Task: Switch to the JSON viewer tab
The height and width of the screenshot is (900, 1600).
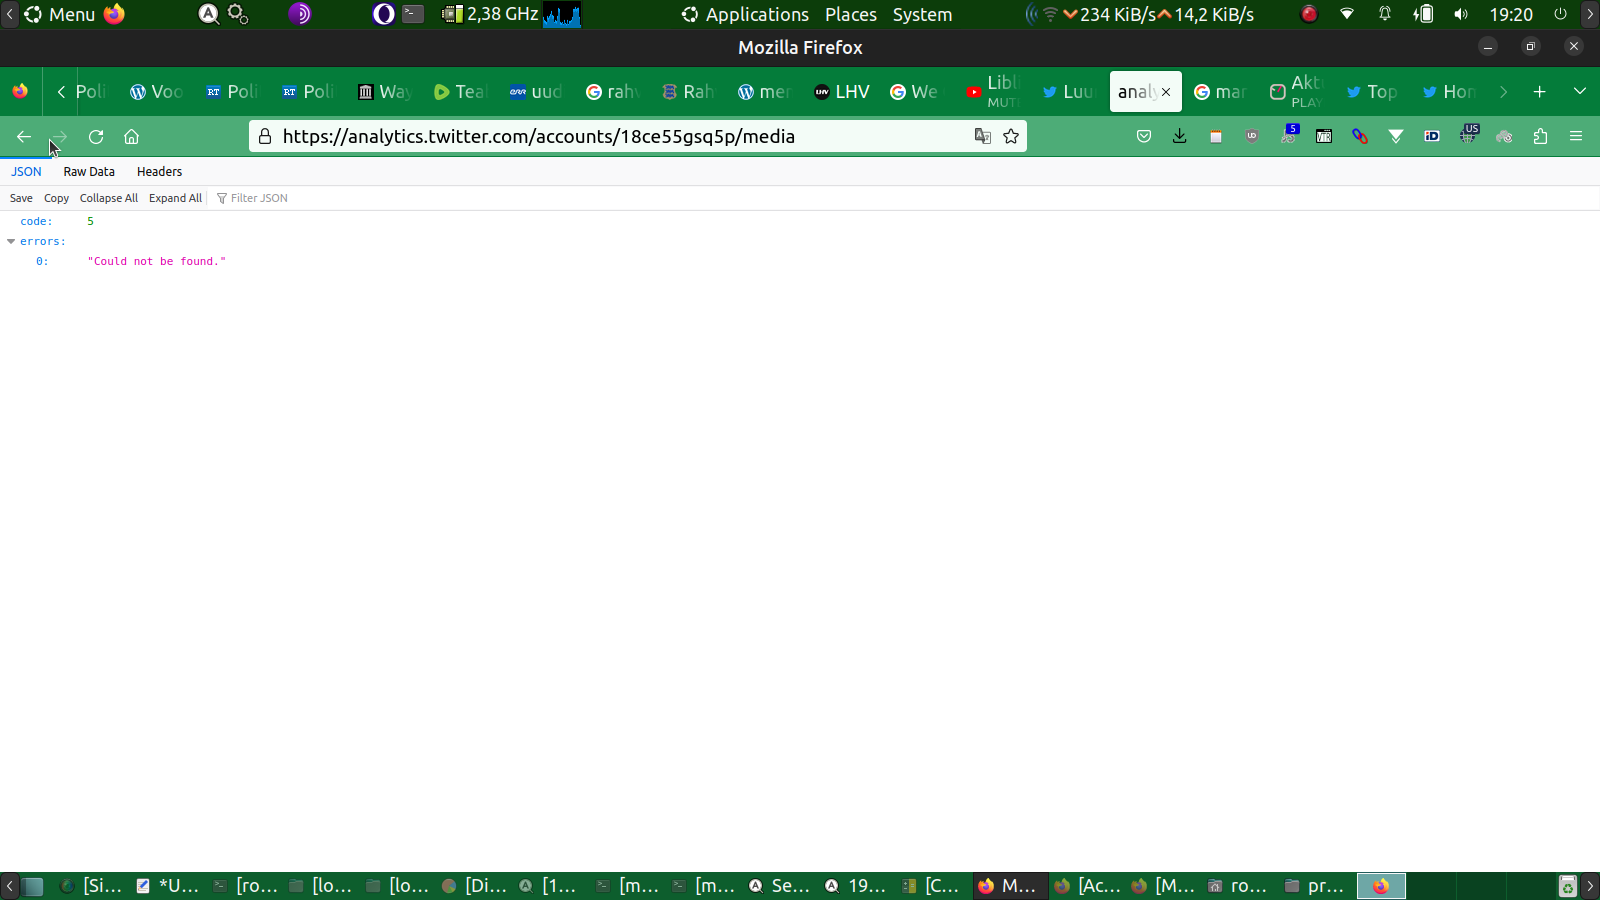Action: coord(26,172)
